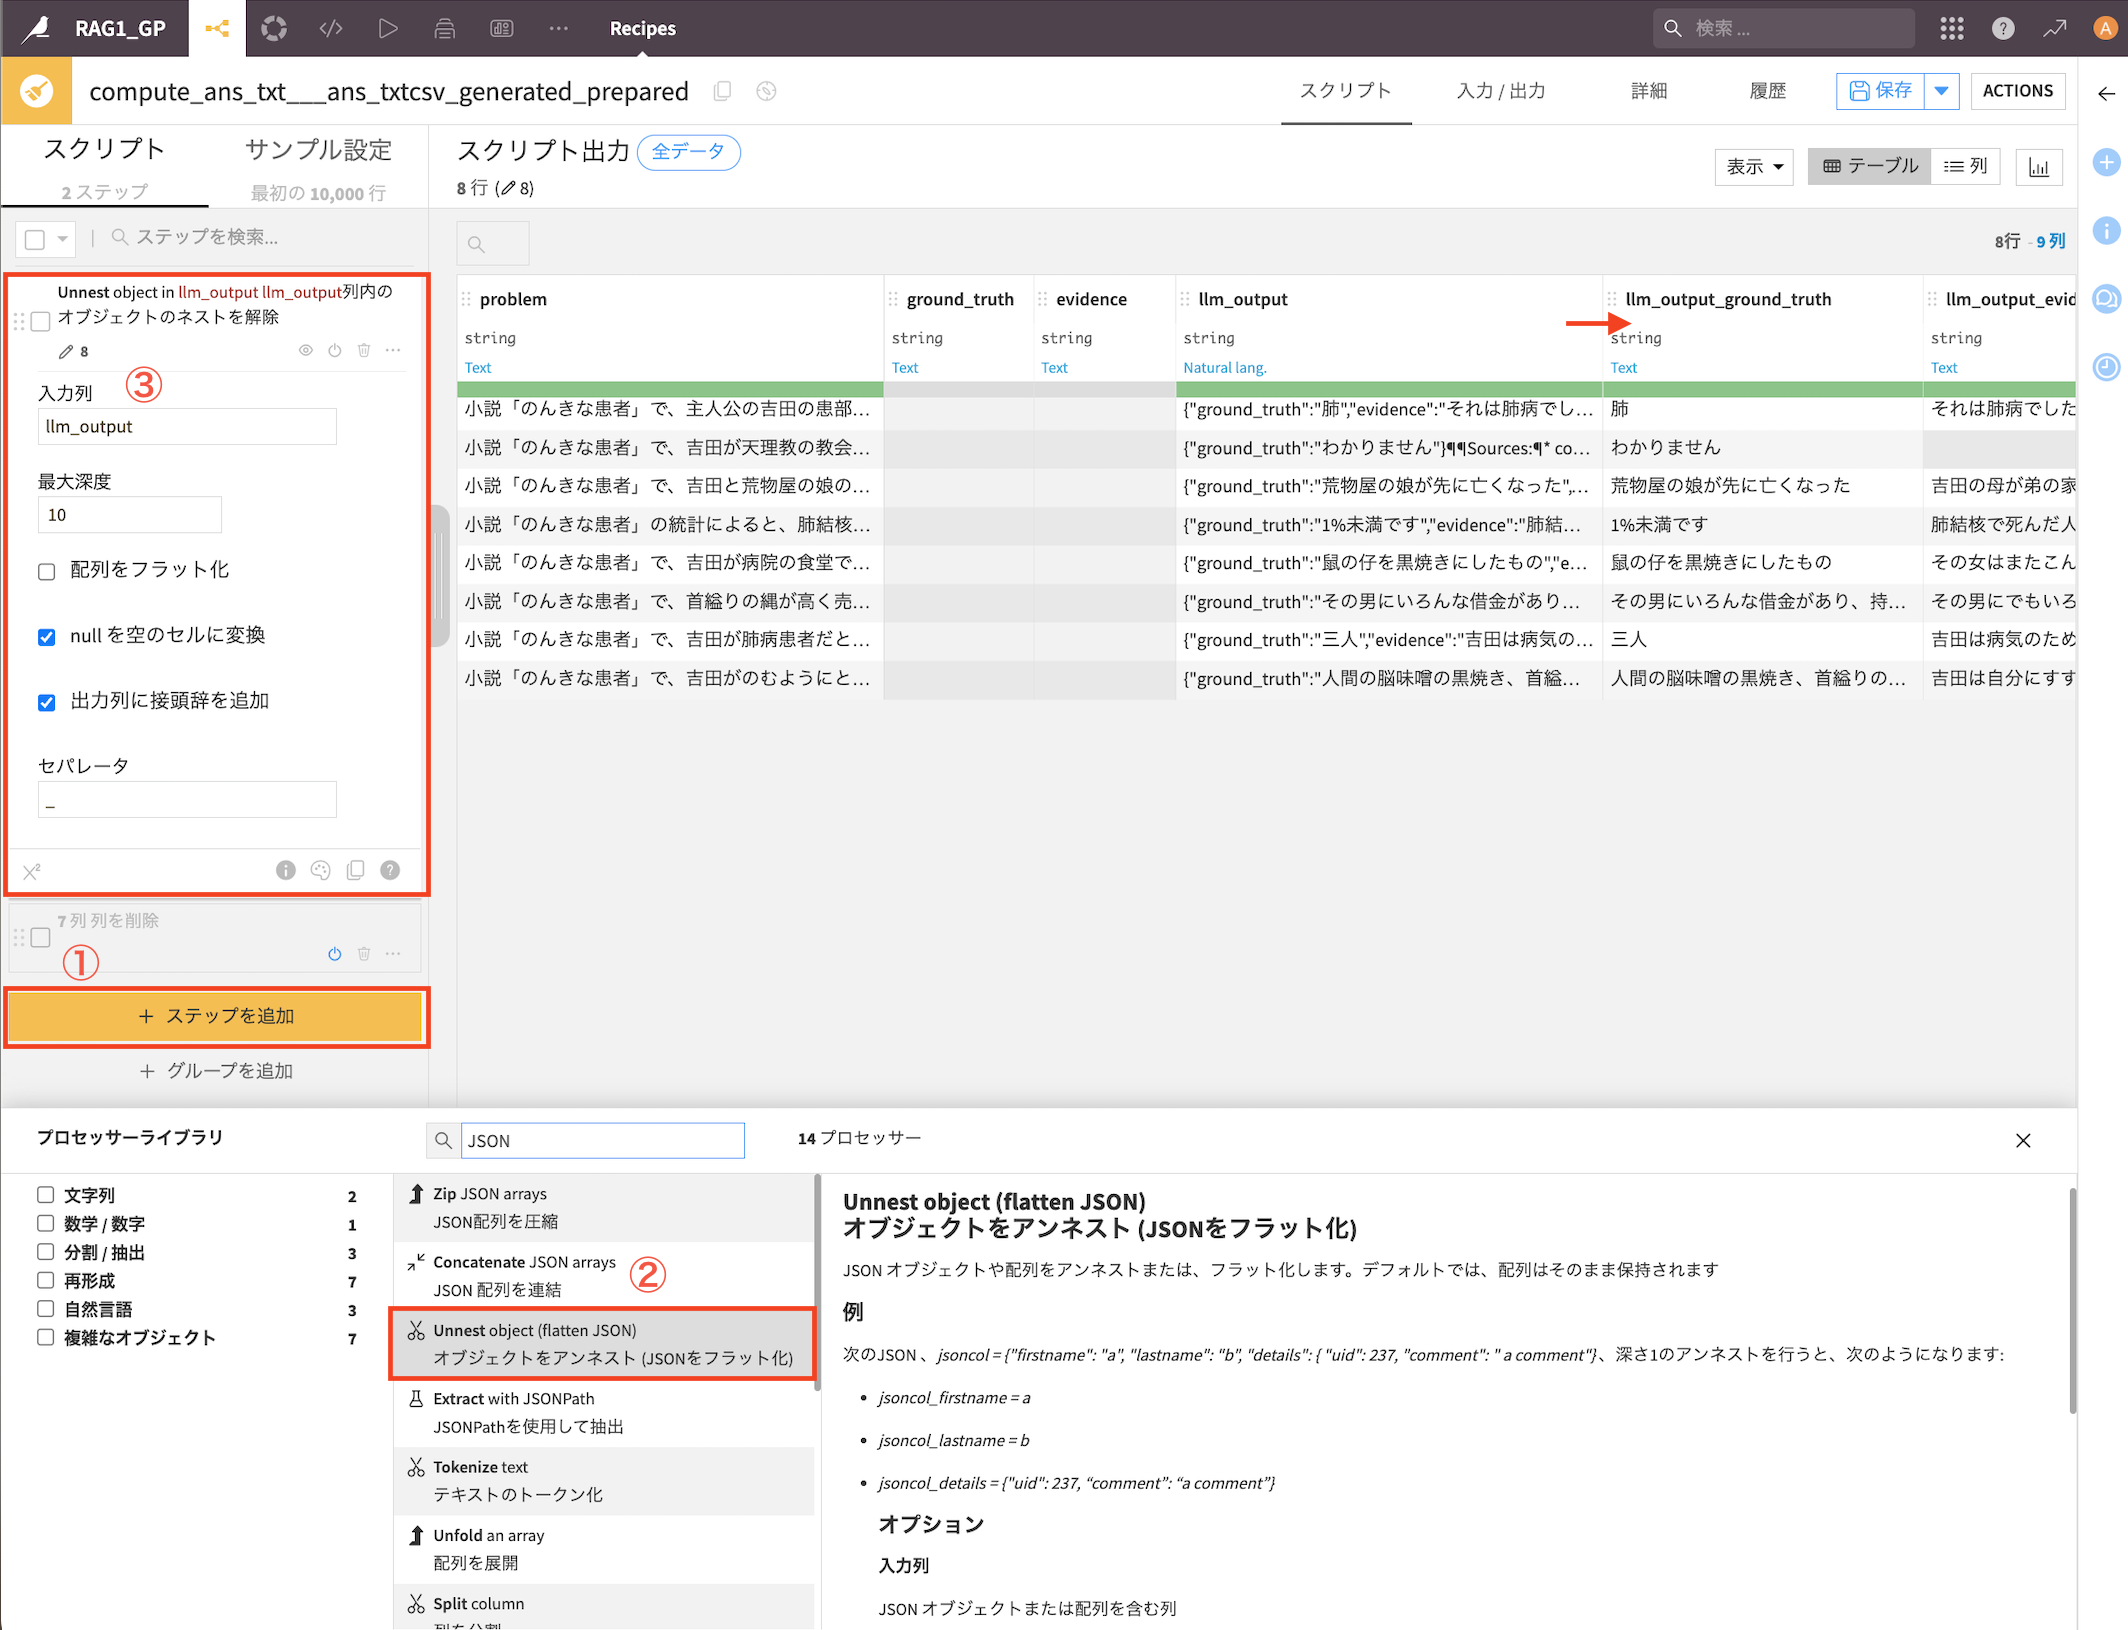Open the 表示 dropdown
Viewport: 2128px width, 1630px height.
click(x=1753, y=167)
